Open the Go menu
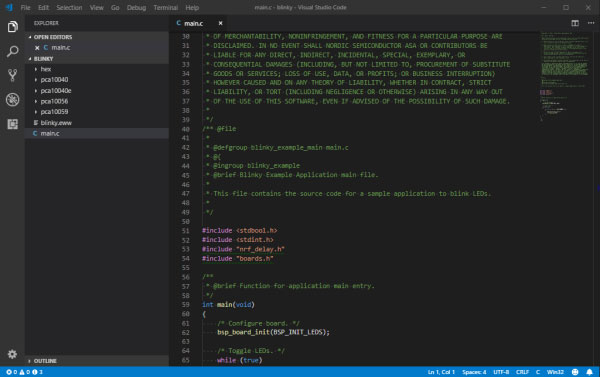This screenshot has height=377, width=600. point(115,8)
